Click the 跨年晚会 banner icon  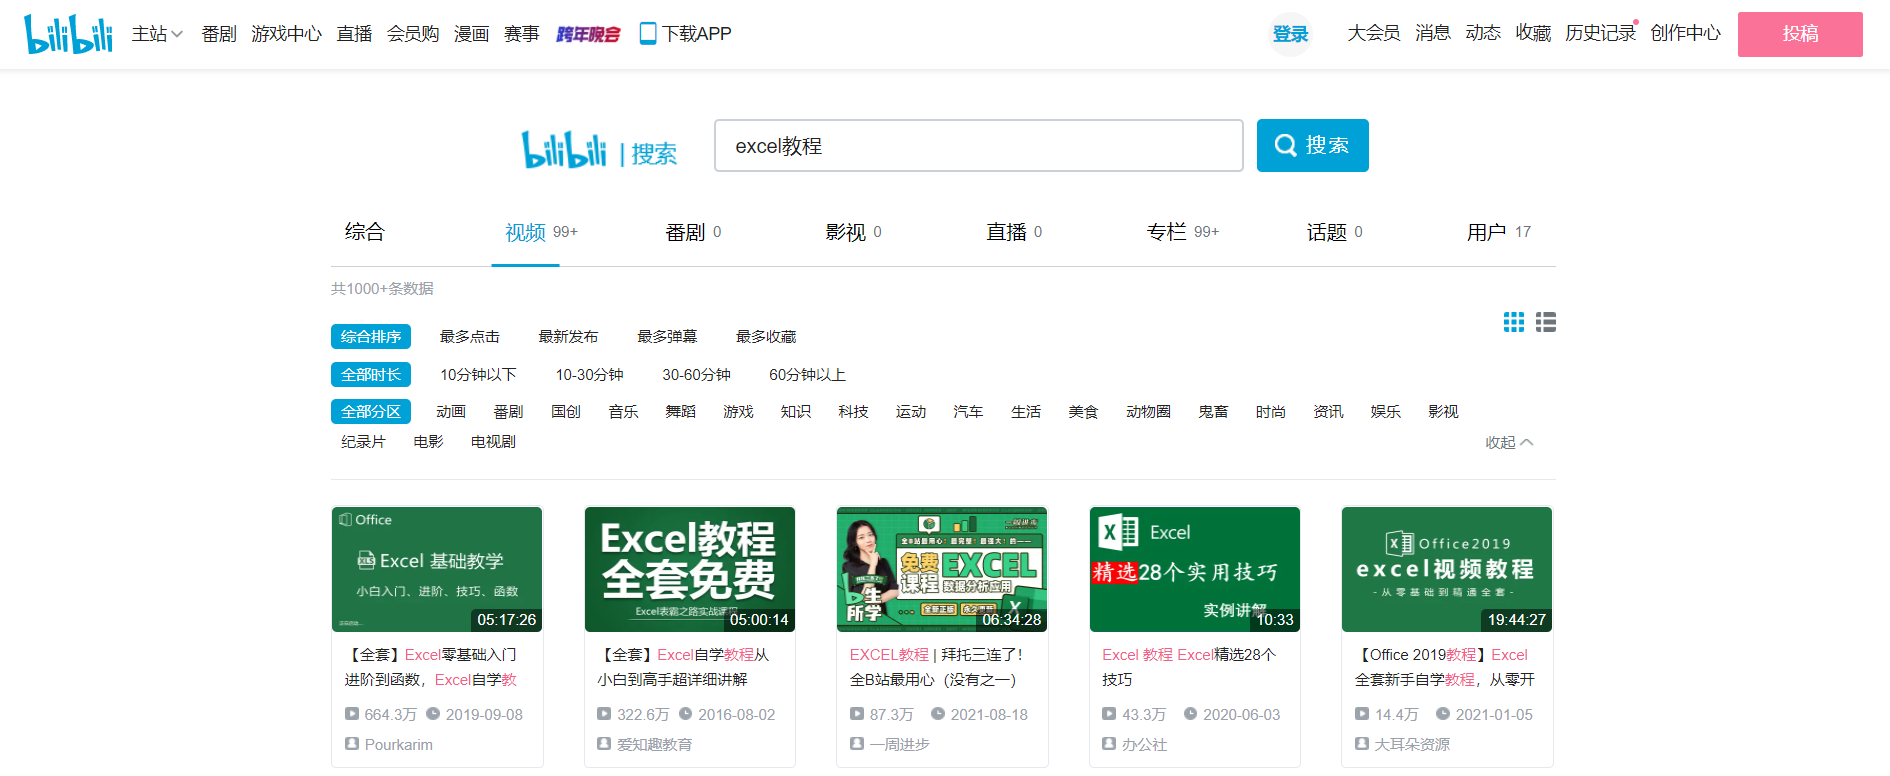588,35
